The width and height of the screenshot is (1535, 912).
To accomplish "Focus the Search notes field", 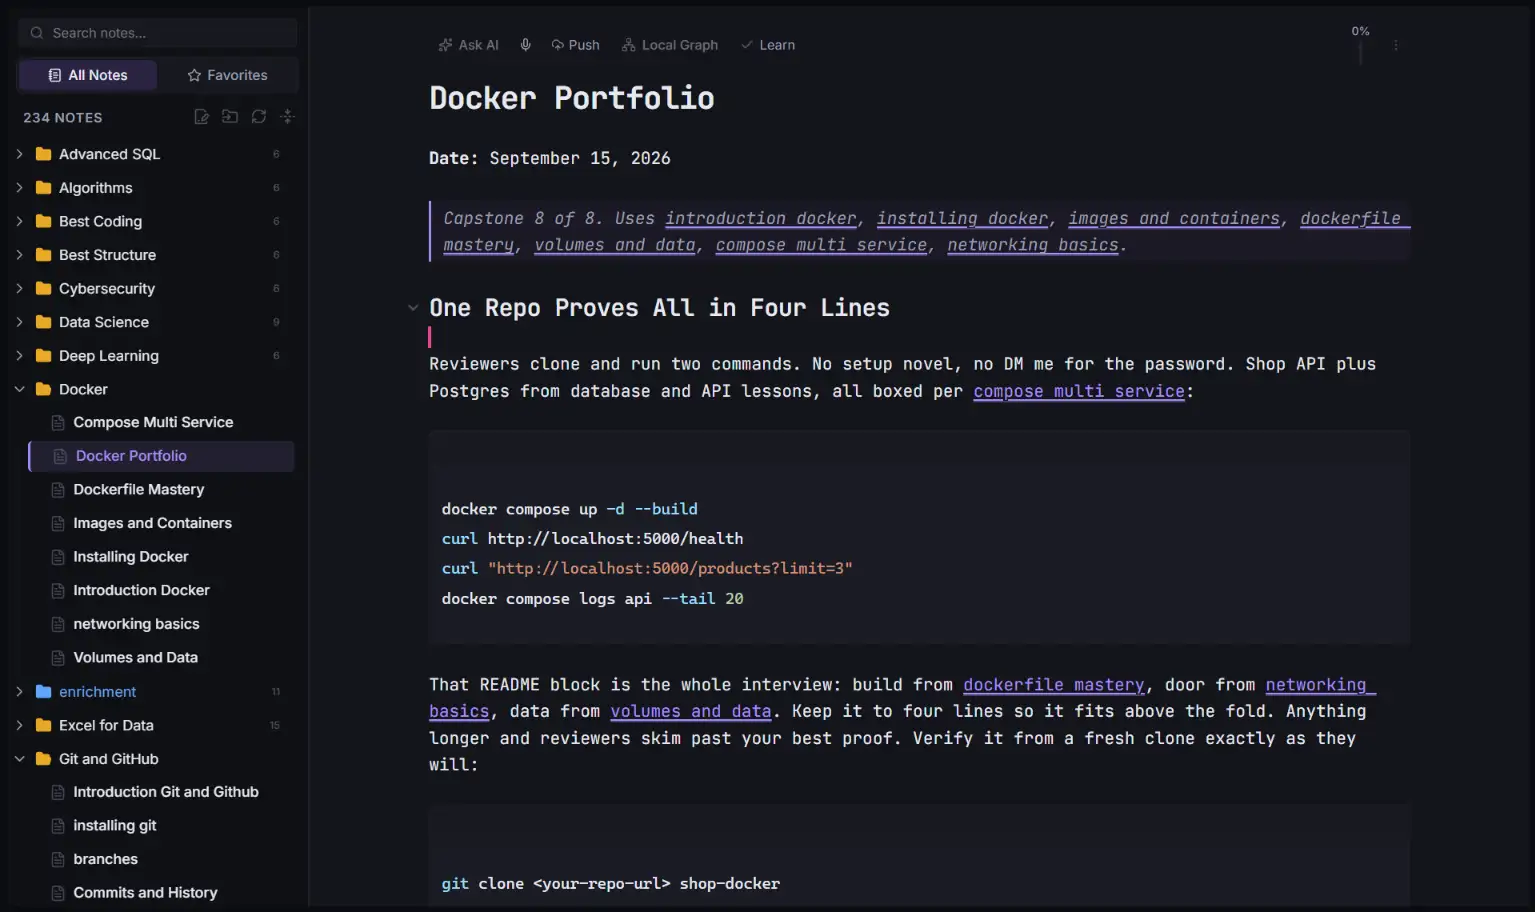I will (158, 33).
